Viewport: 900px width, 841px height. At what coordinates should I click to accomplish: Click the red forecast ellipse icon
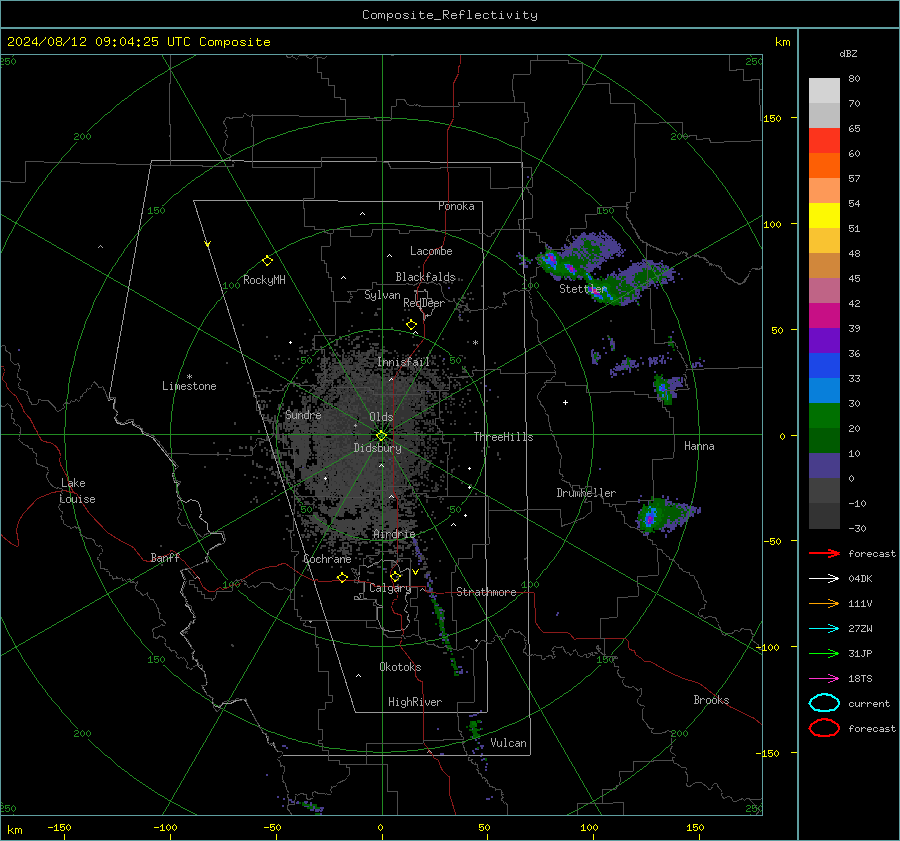tap(824, 728)
